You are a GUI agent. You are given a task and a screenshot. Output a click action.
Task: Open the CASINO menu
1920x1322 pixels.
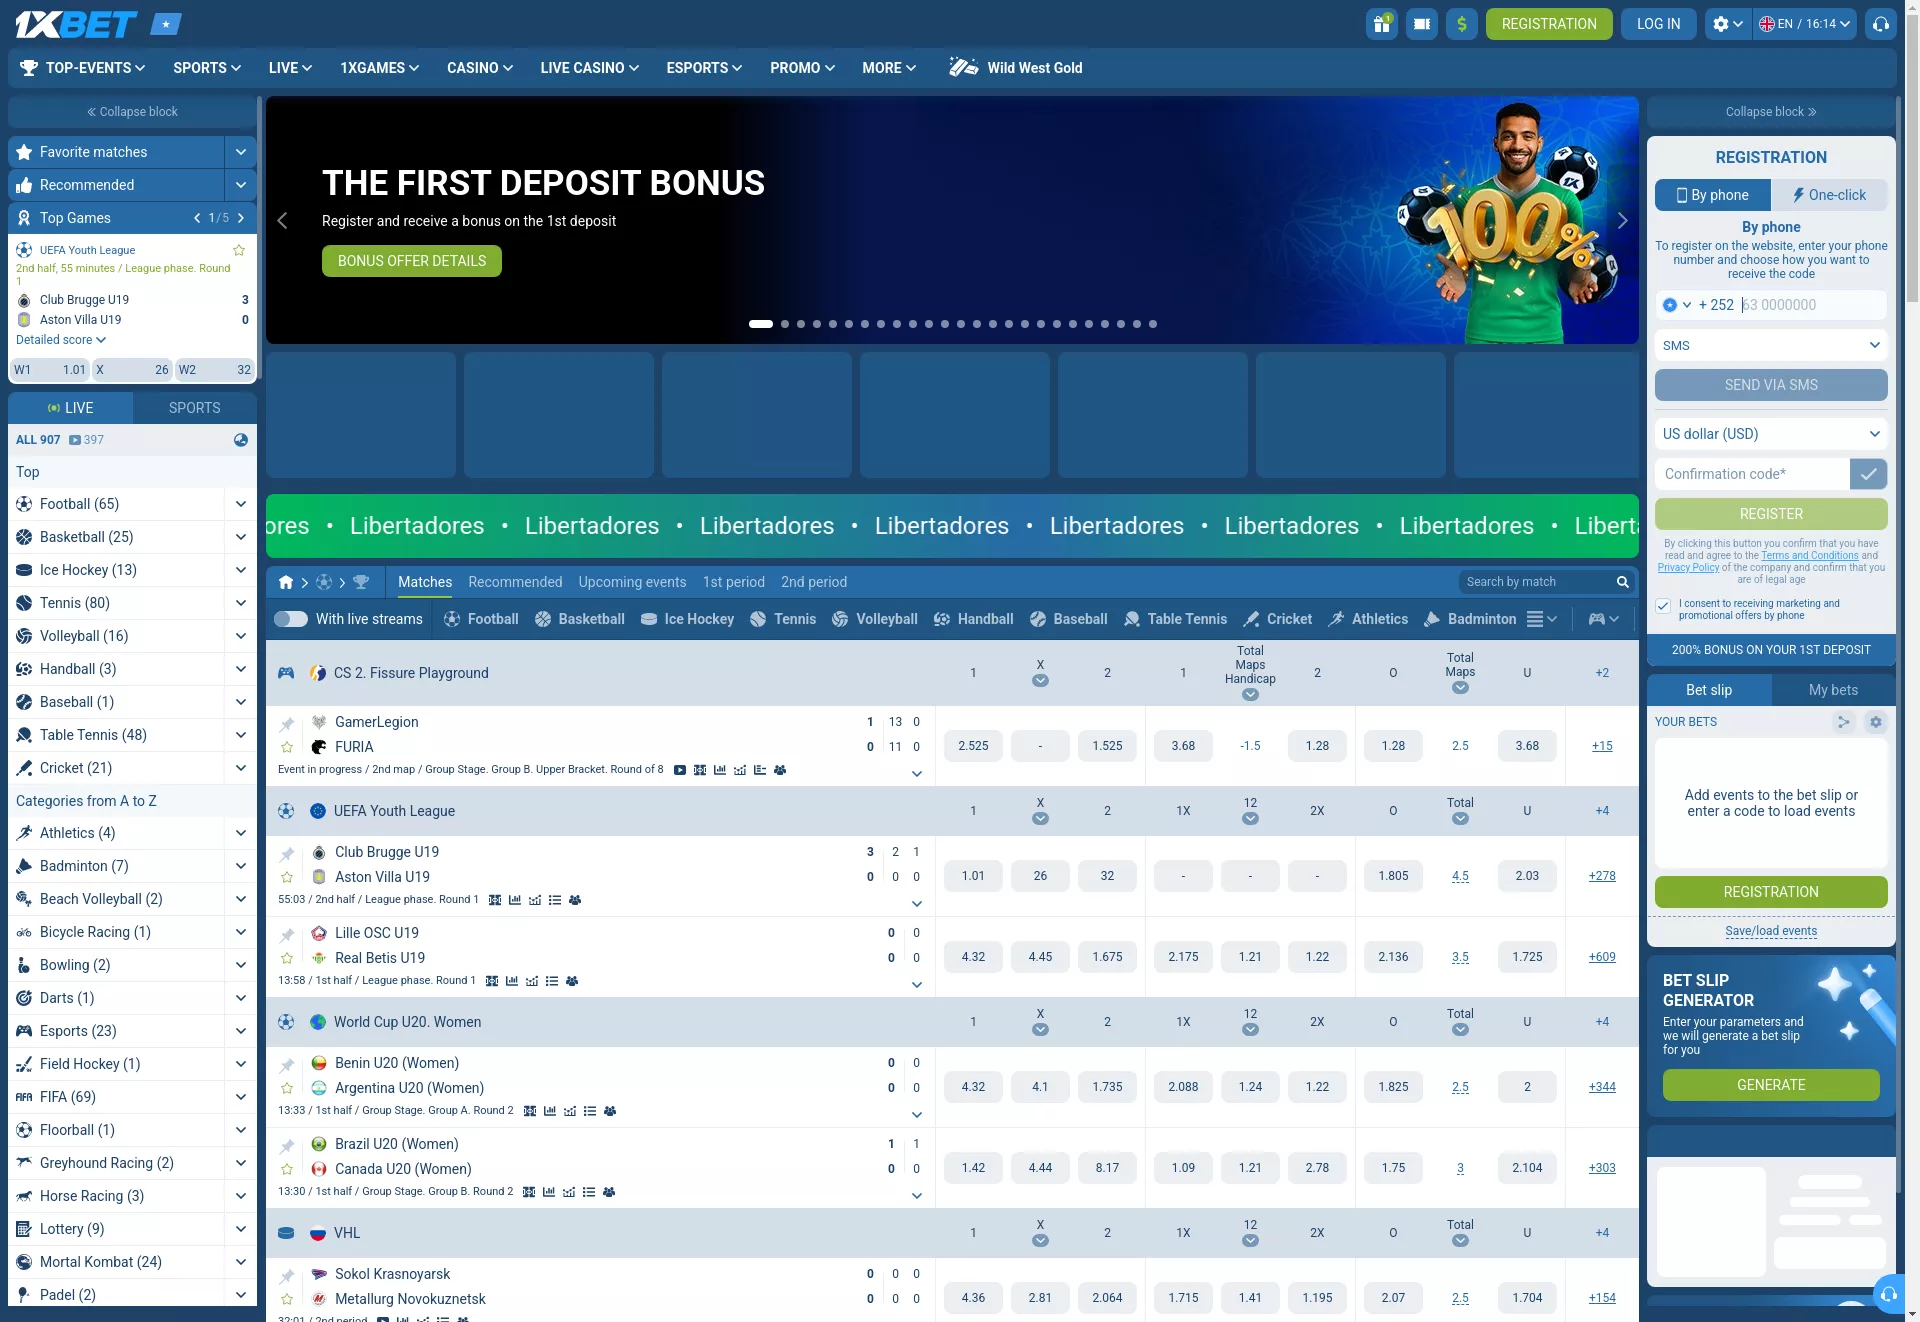(x=480, y=68)
